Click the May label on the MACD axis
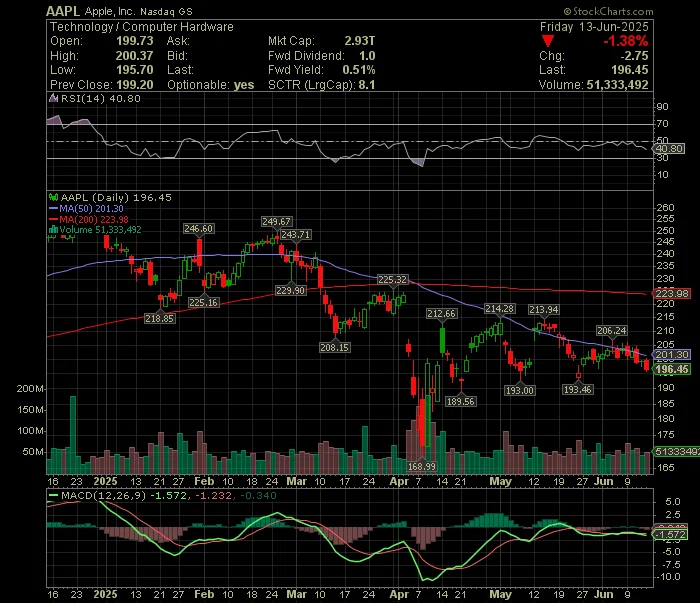 coord(500,595)
